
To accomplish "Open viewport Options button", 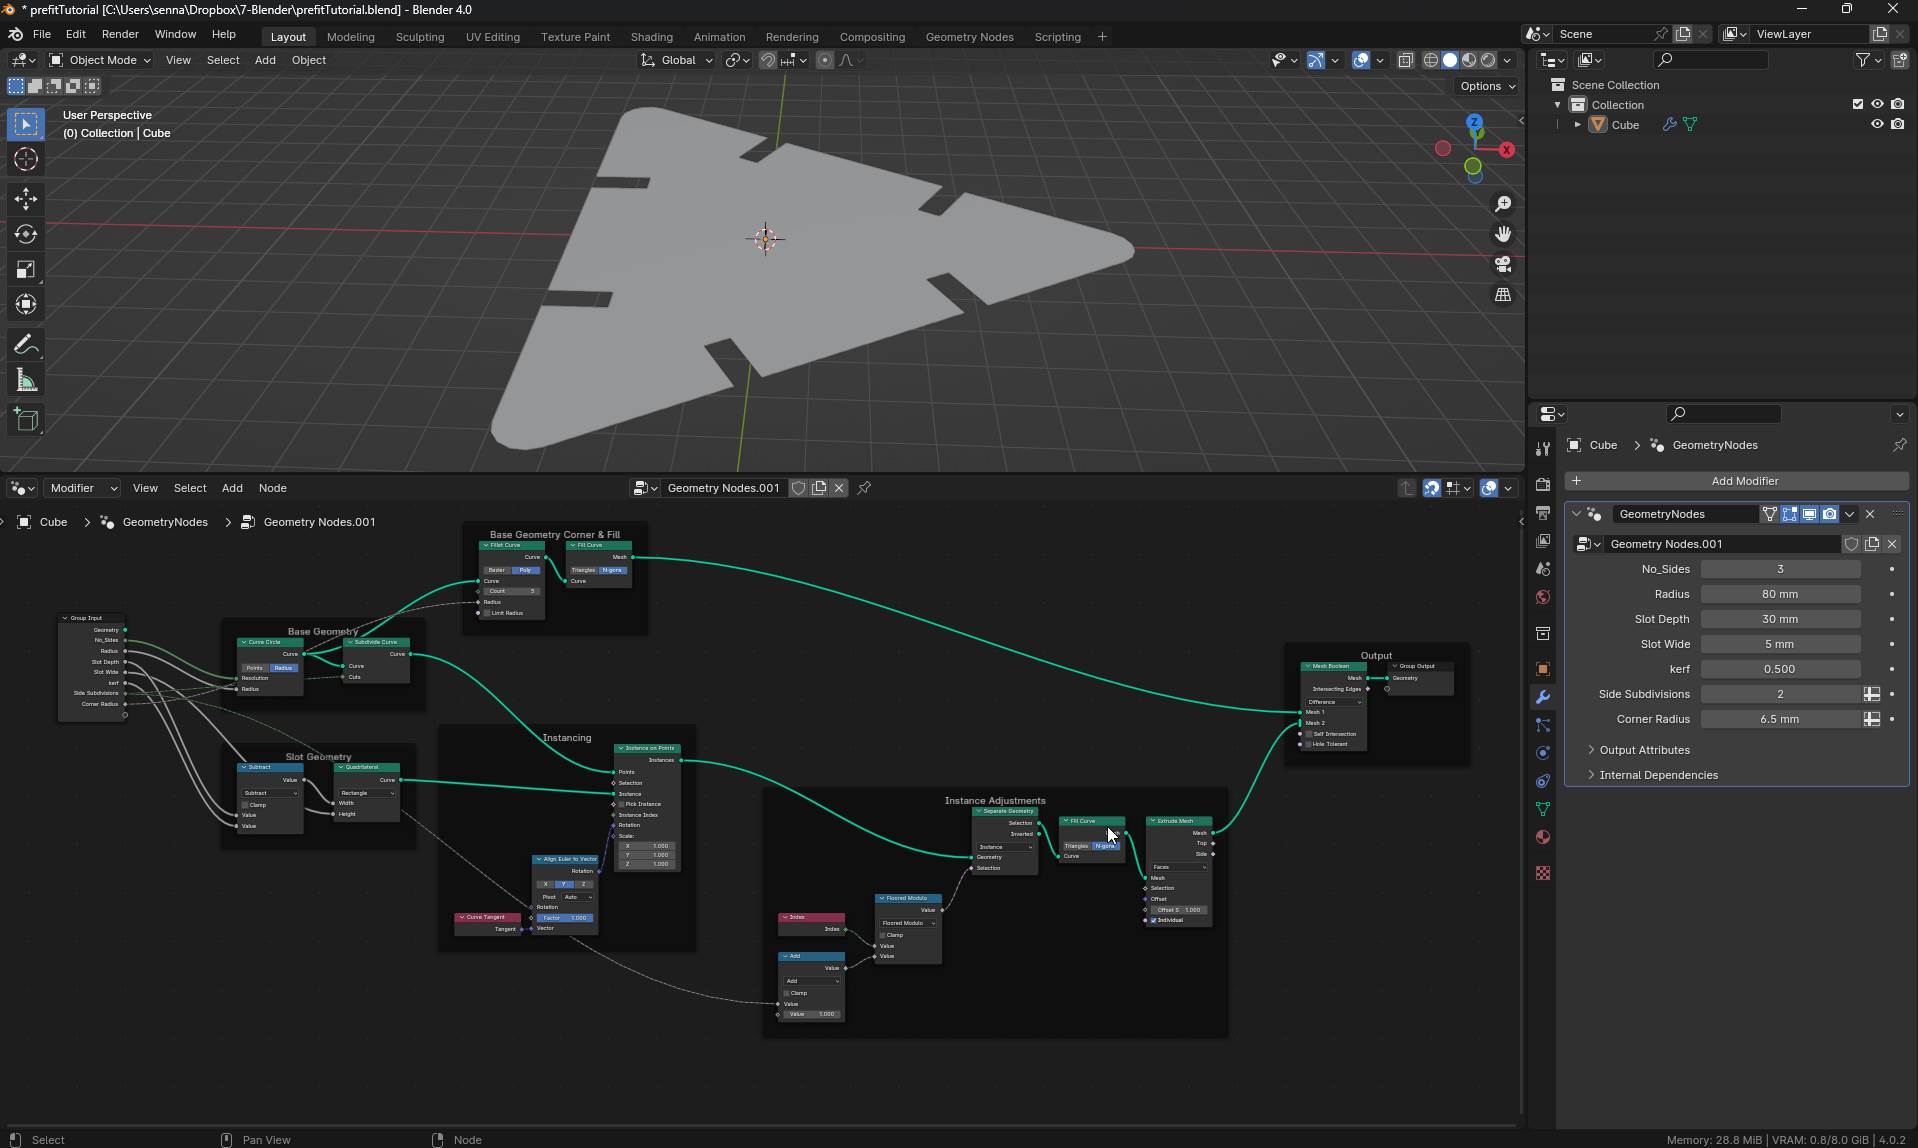I will click(1486, 86).
